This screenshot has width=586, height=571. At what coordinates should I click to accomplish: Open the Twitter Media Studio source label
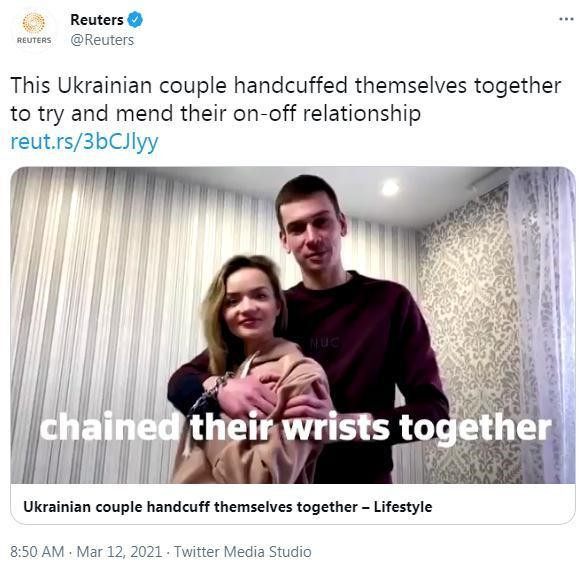(243, 552)
